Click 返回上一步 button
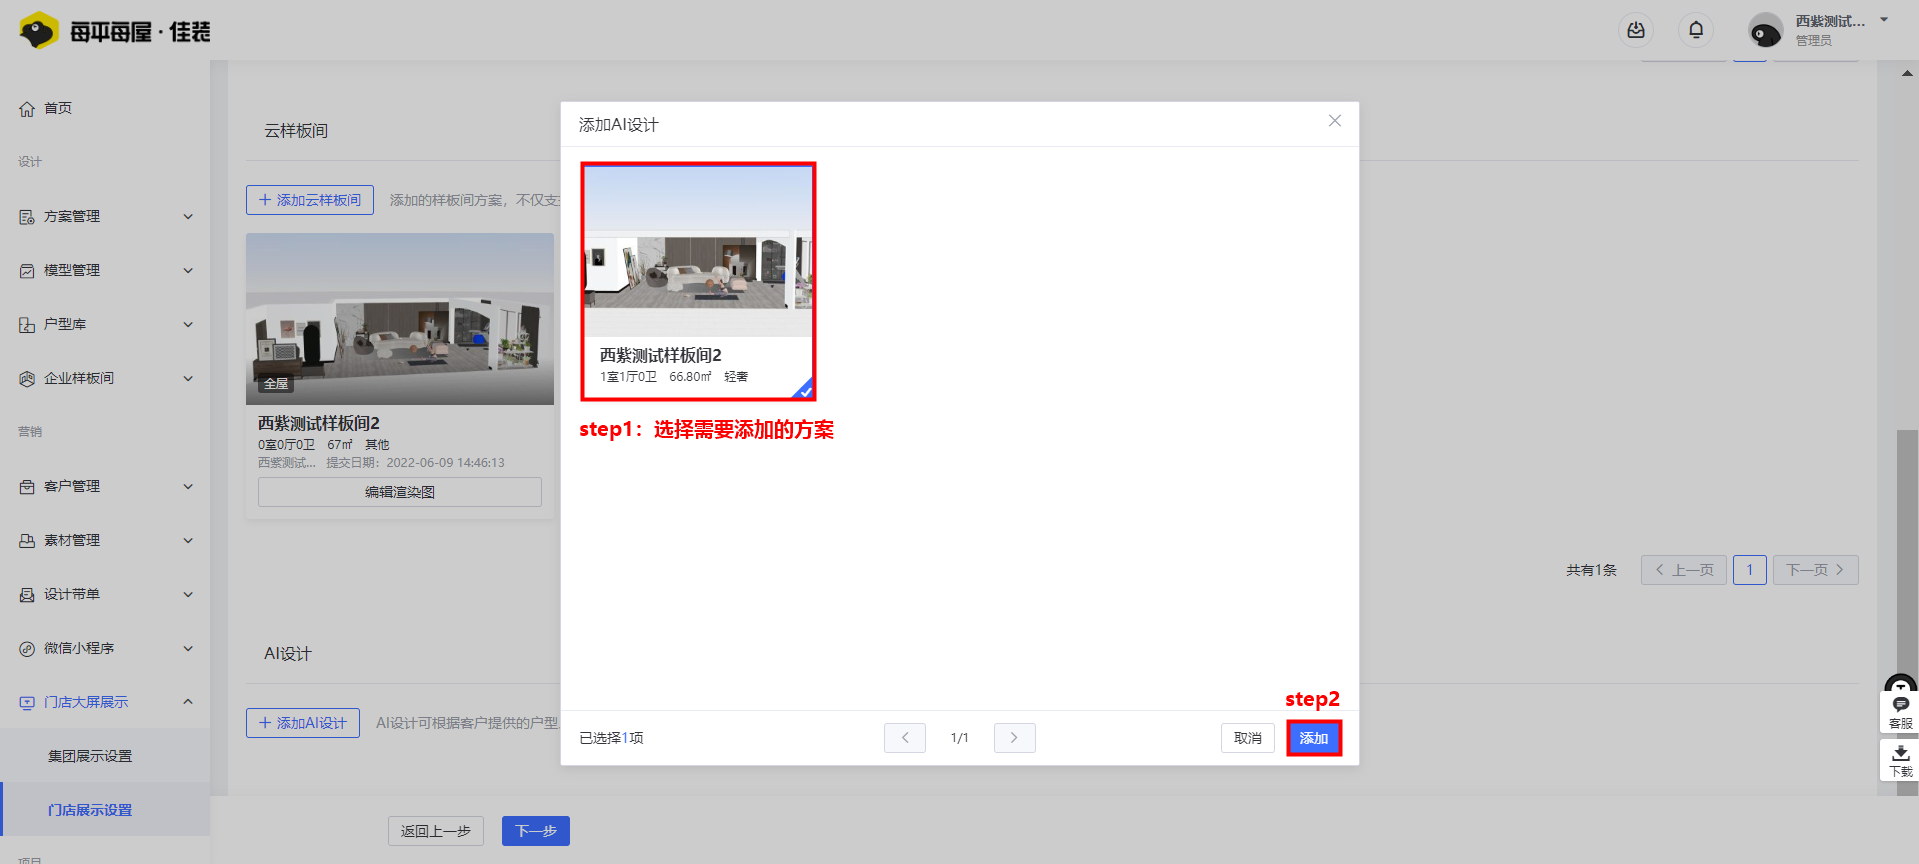The image size is (1919, 864). click(436, 831)
